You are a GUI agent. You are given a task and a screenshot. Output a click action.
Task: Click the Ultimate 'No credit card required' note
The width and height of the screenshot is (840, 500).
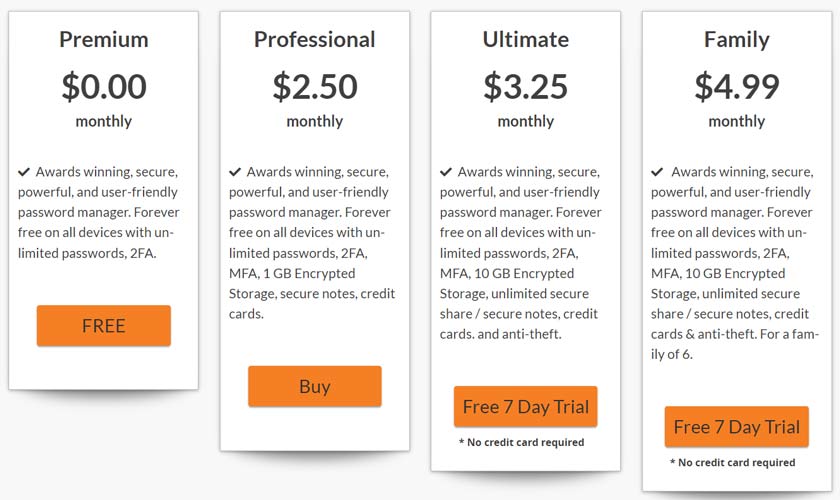pyautogui.click(x=522, y=442)
